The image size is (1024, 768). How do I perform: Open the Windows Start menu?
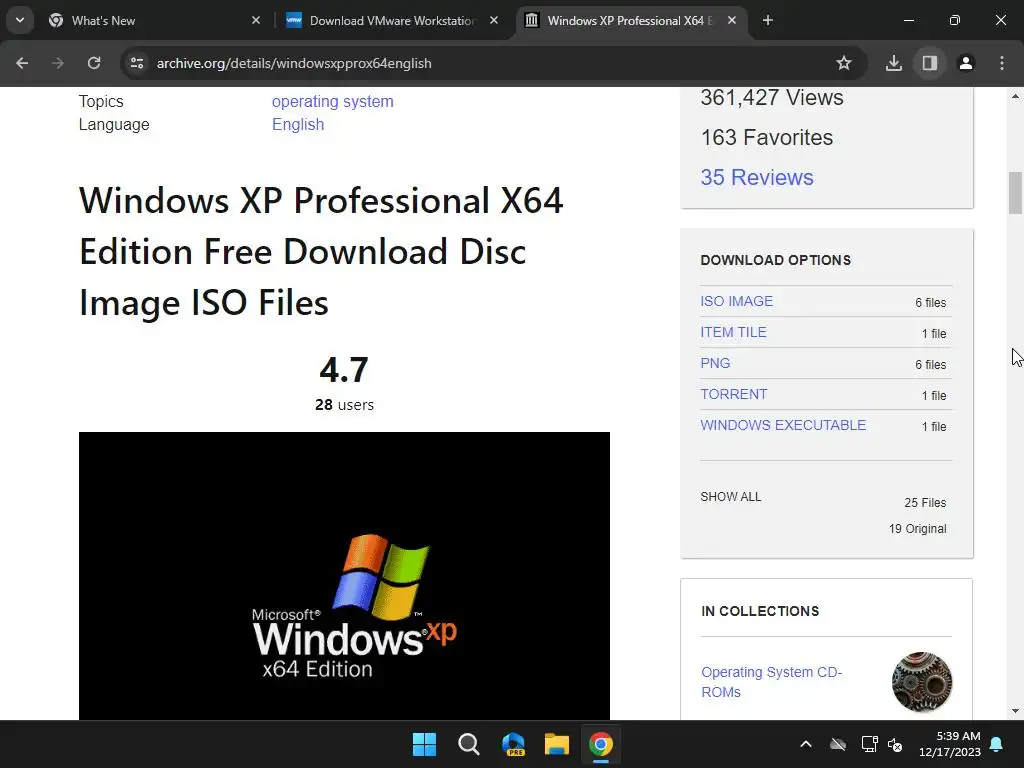tap(424, 744)
